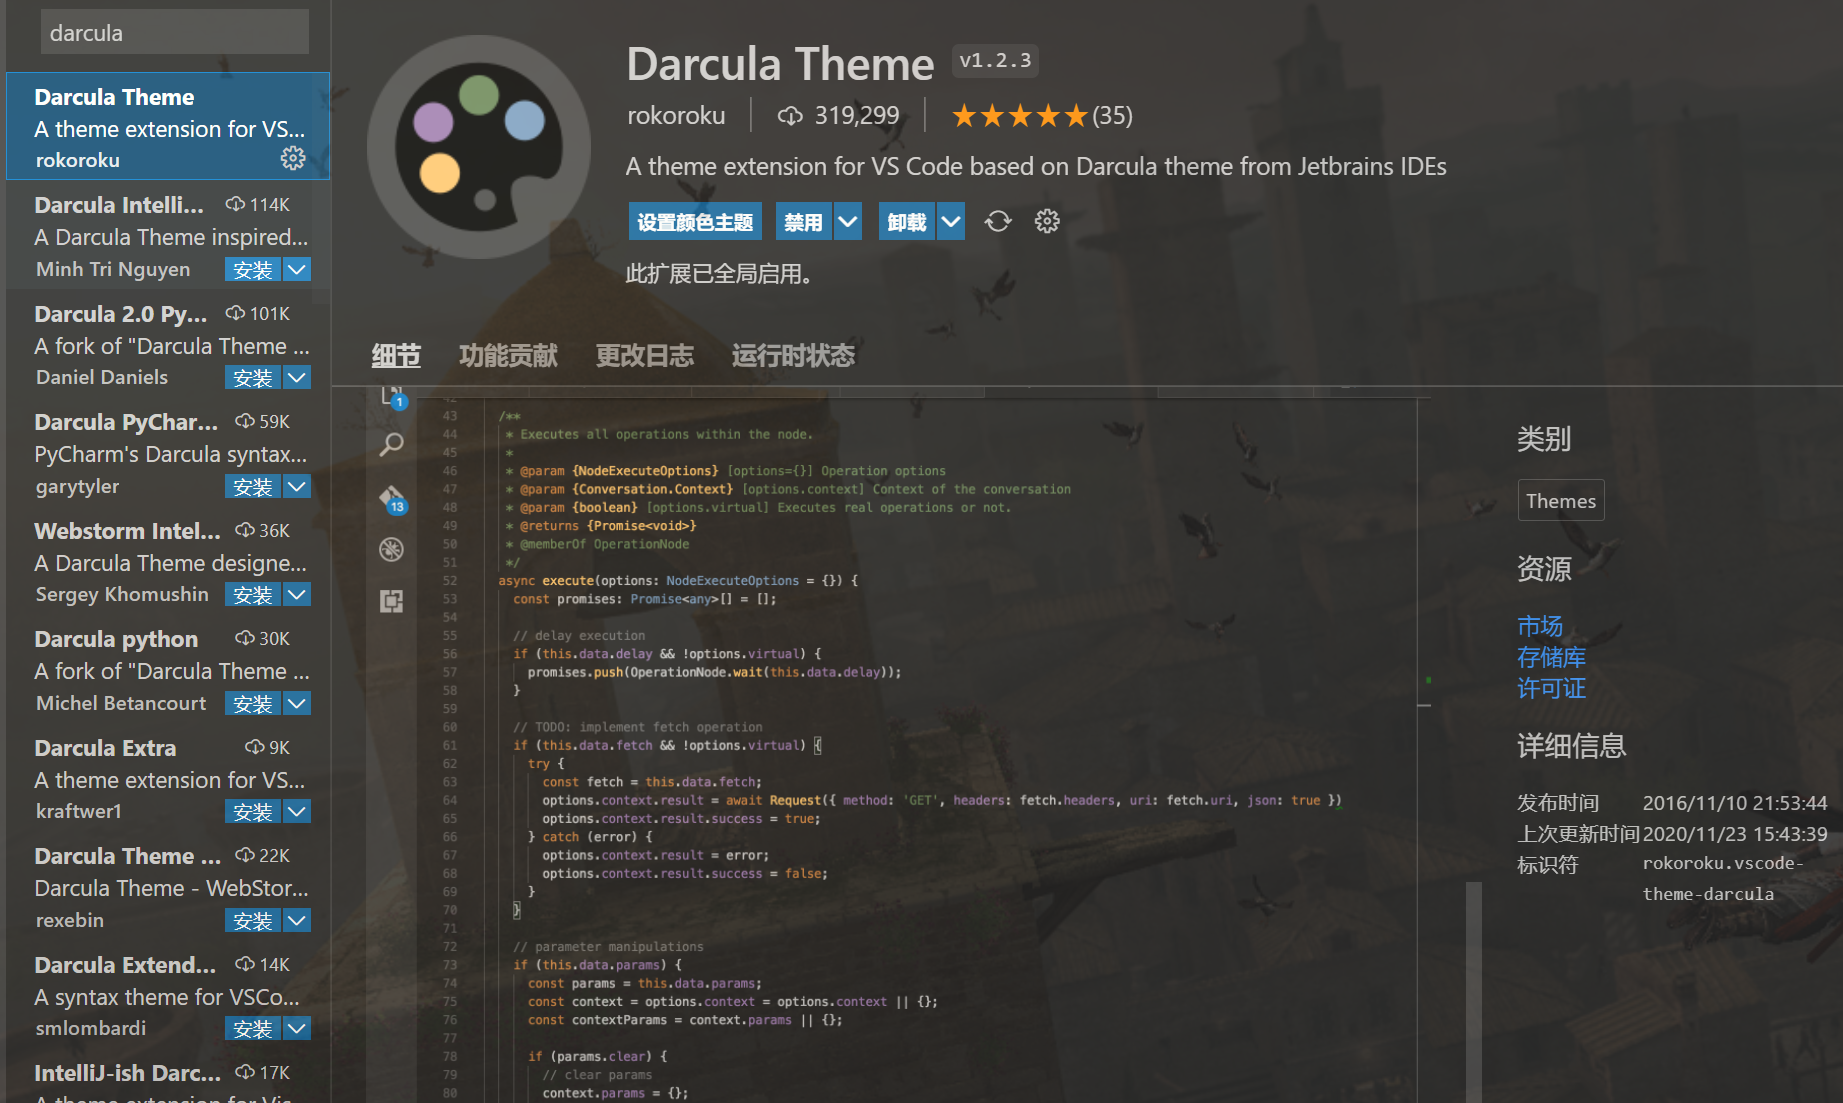Click download icon on Darcula Extra 9K
The height and width of the screenshot is (1103, 1843).
[x=255, y=747]
